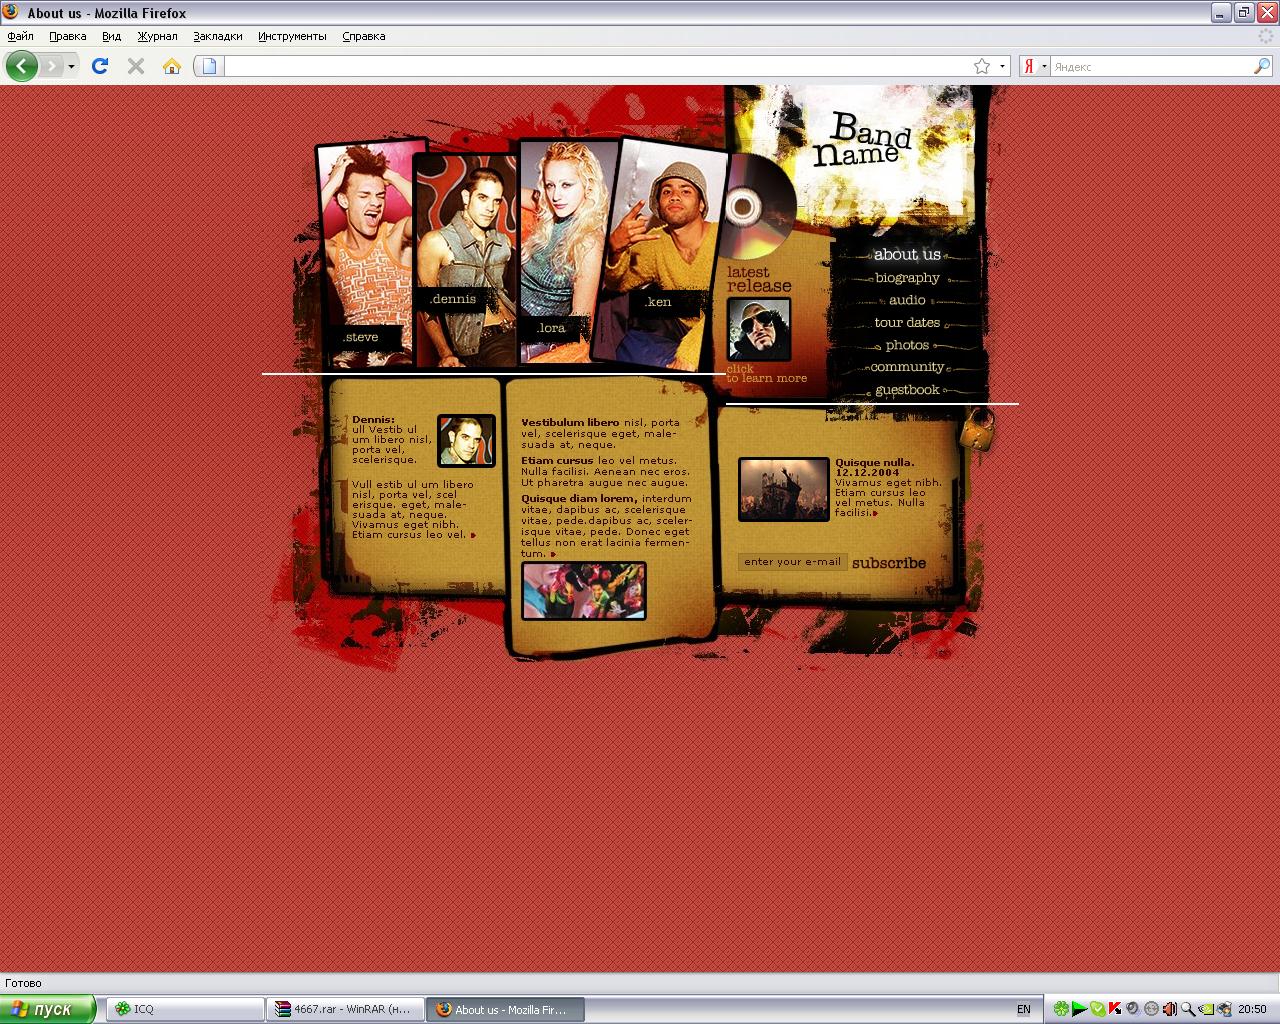The image size is (1280, 1024).
Task: Open the Инструменты menu
Action: (292, 36)
